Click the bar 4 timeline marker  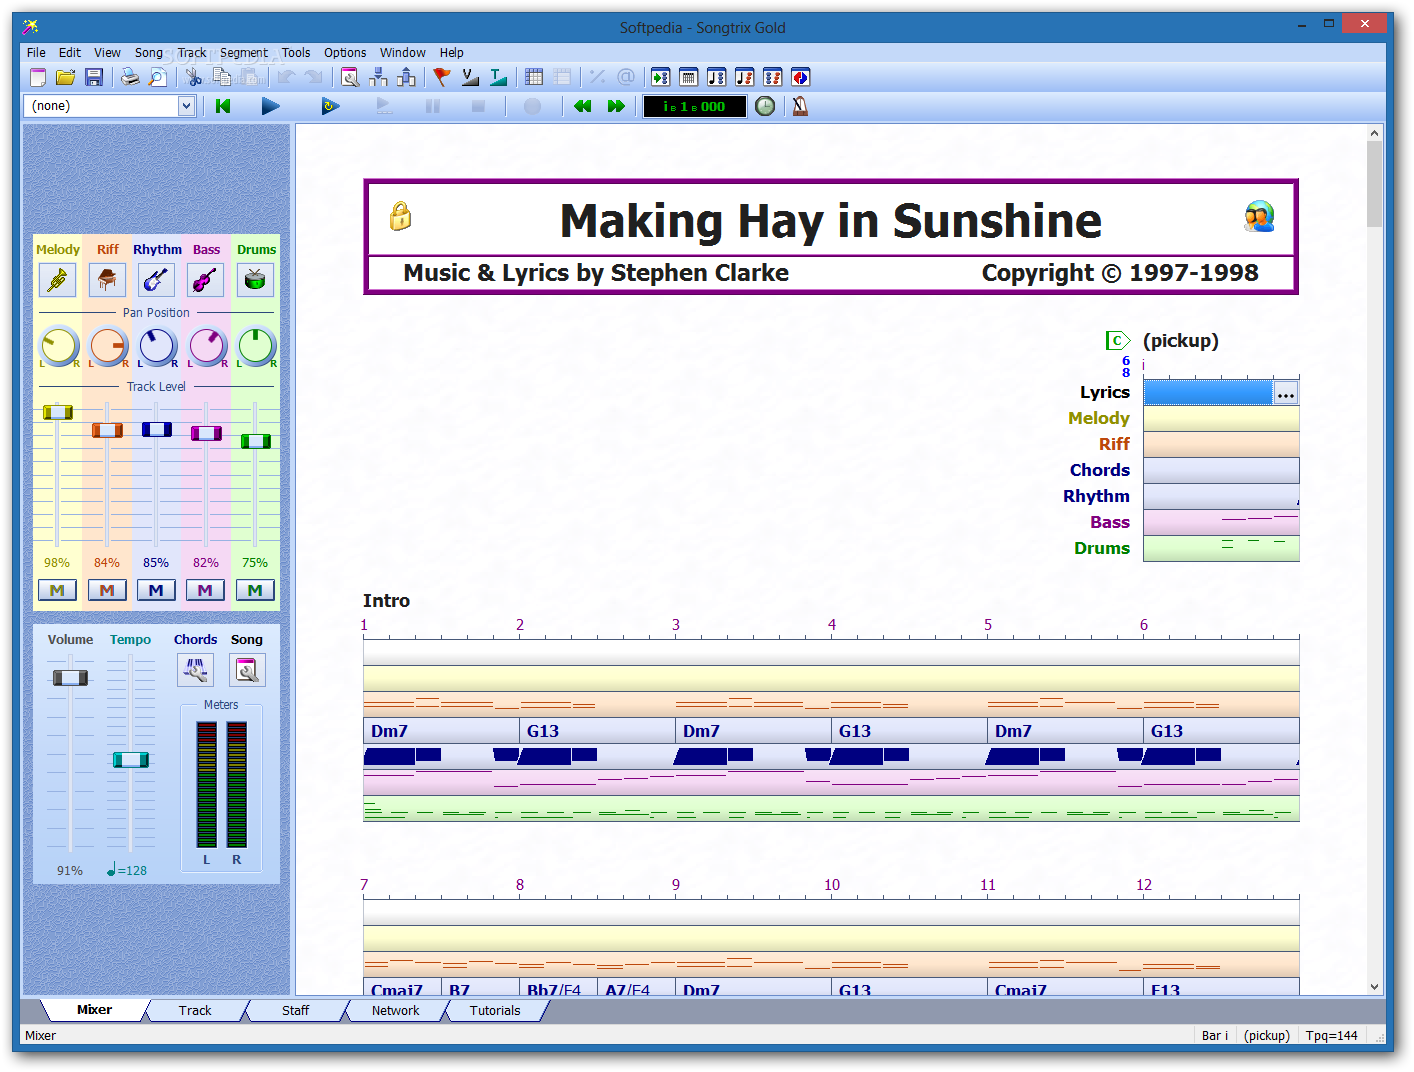832,625
